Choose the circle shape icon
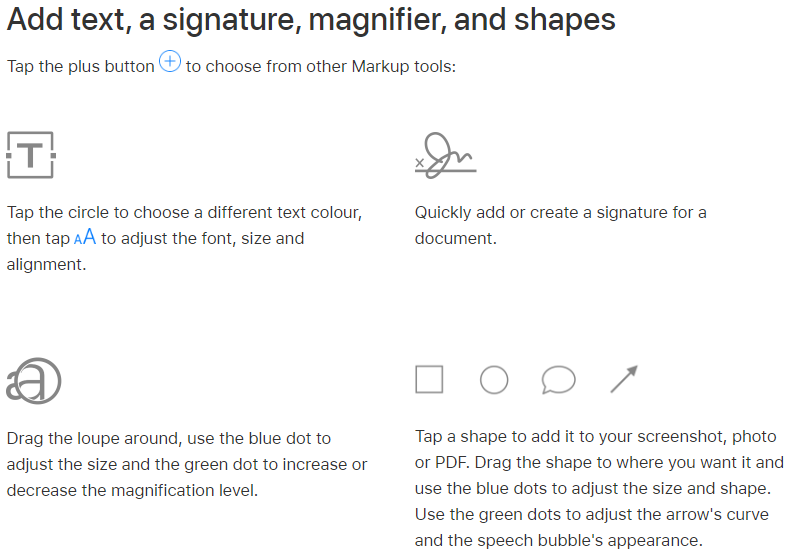The height and width of the screenshot is (559, 797). coord(494,380)
